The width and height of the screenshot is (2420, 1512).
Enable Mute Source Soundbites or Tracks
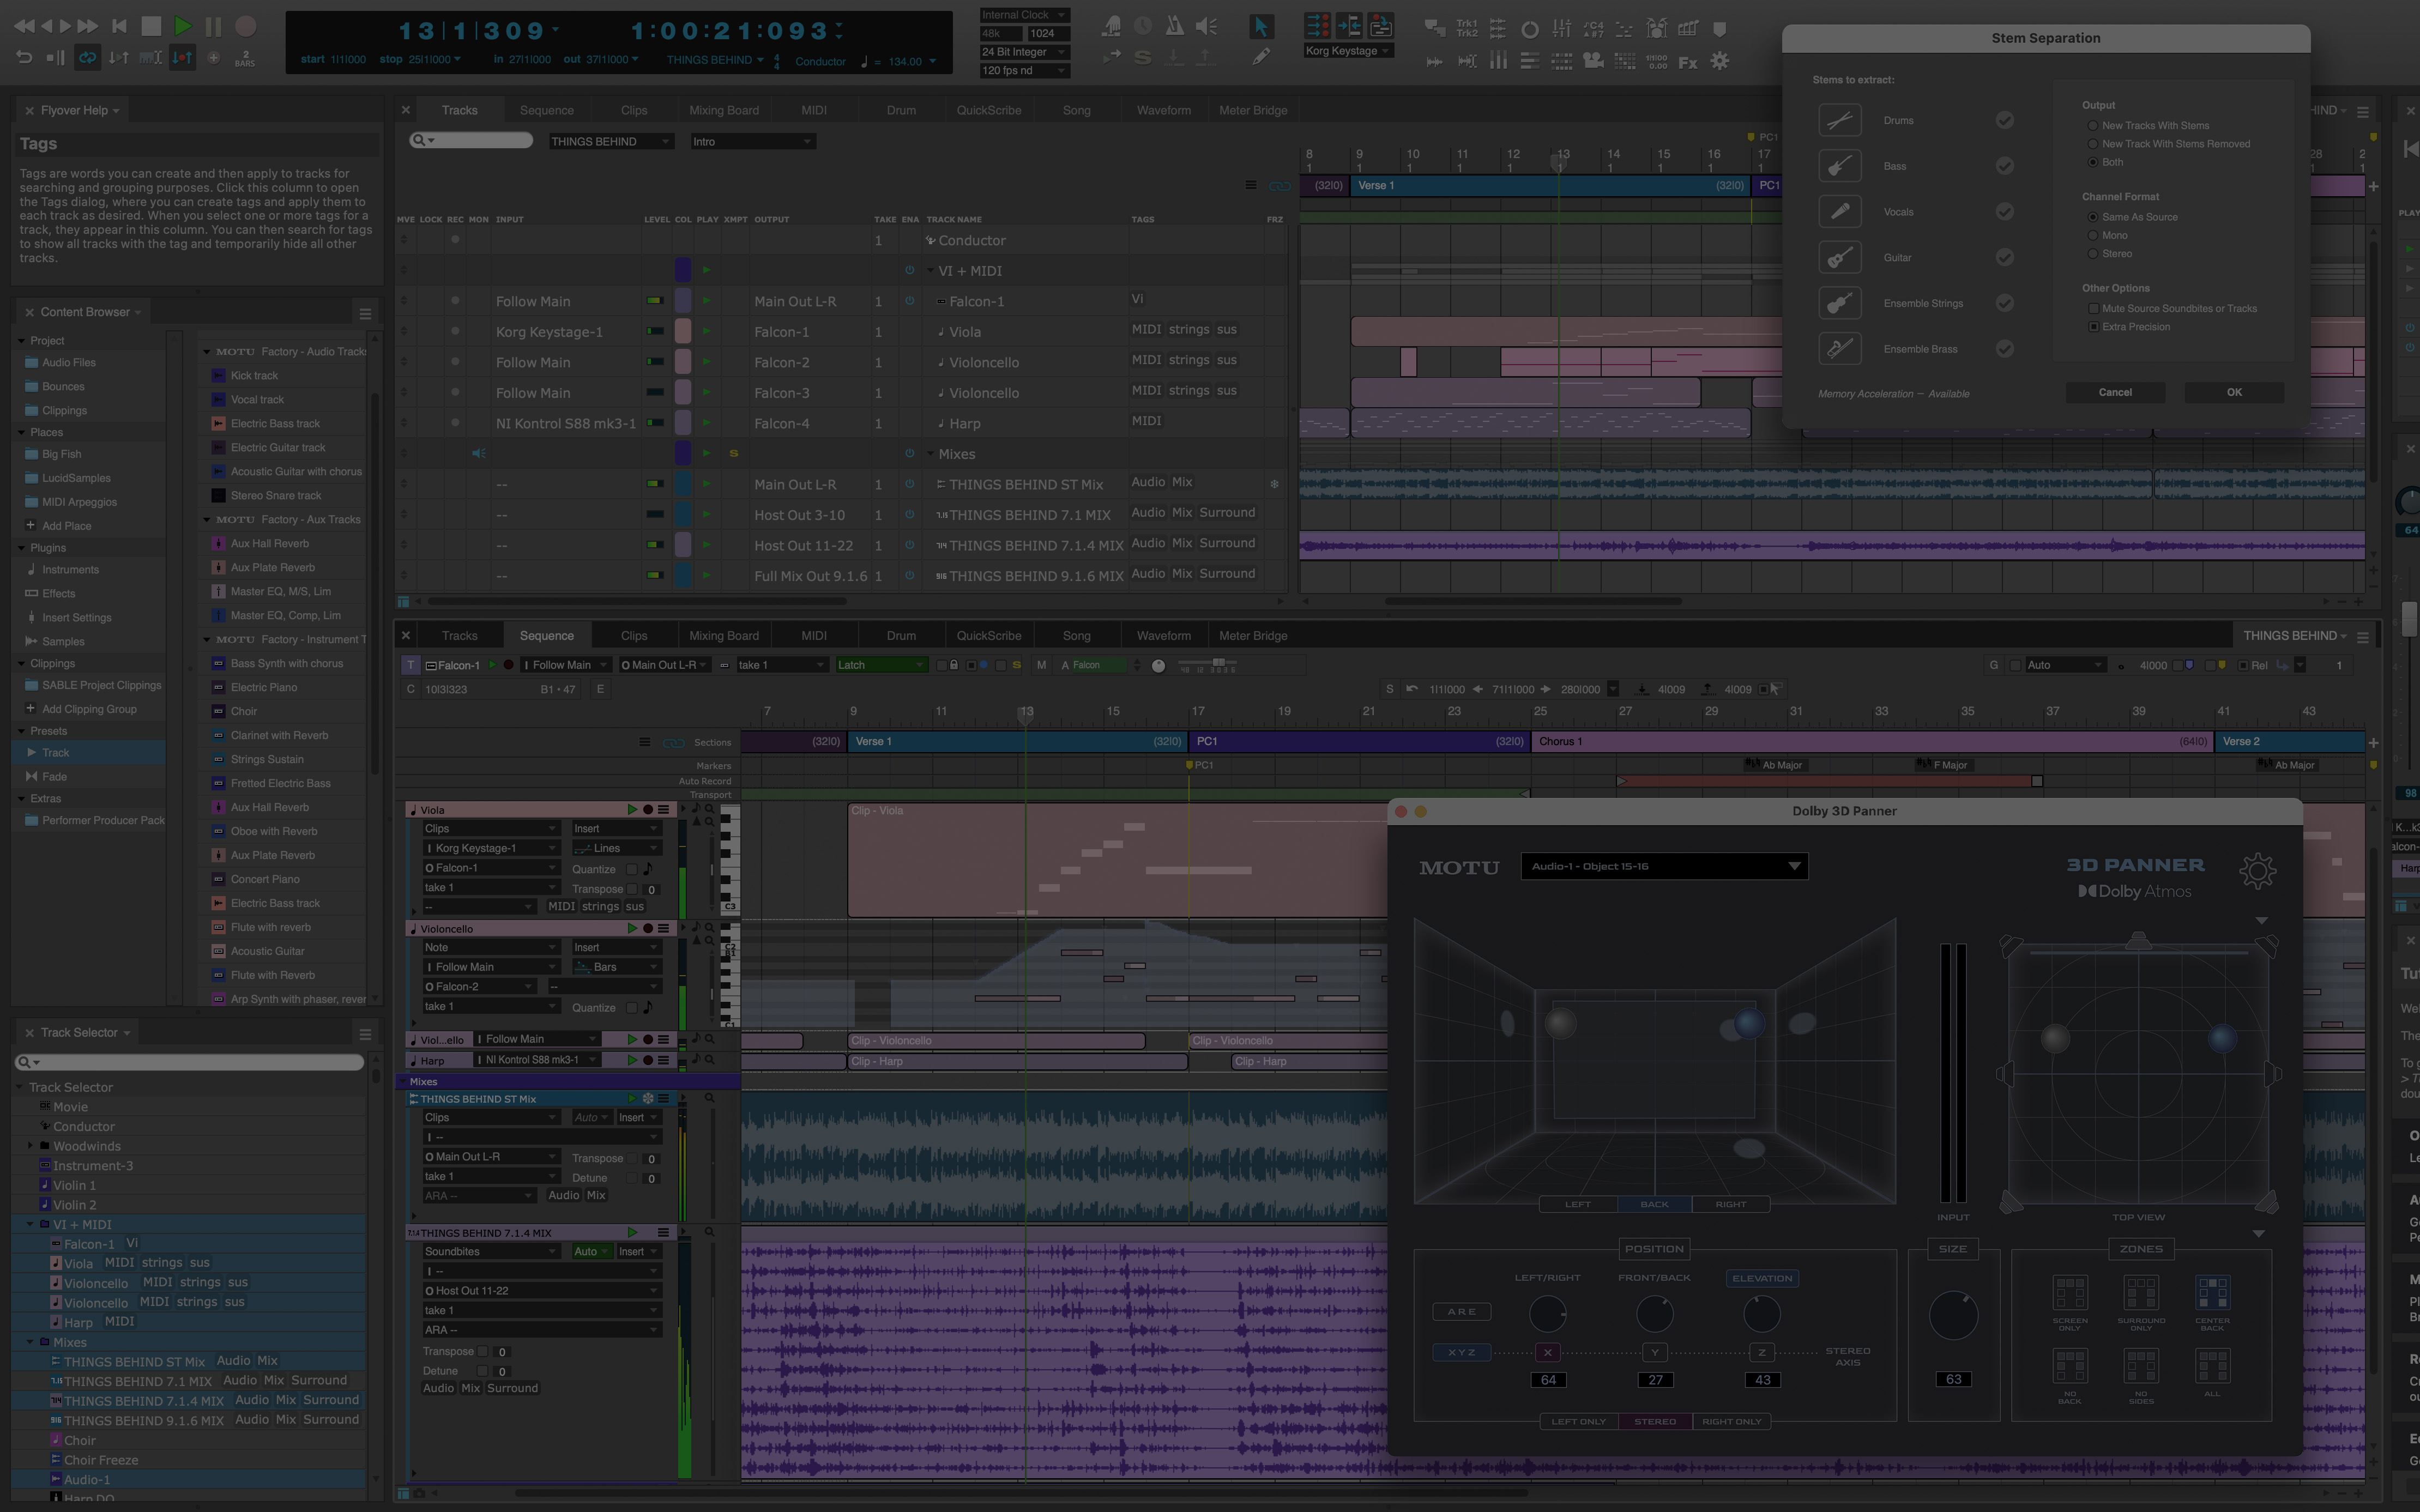pos(2093,309)
